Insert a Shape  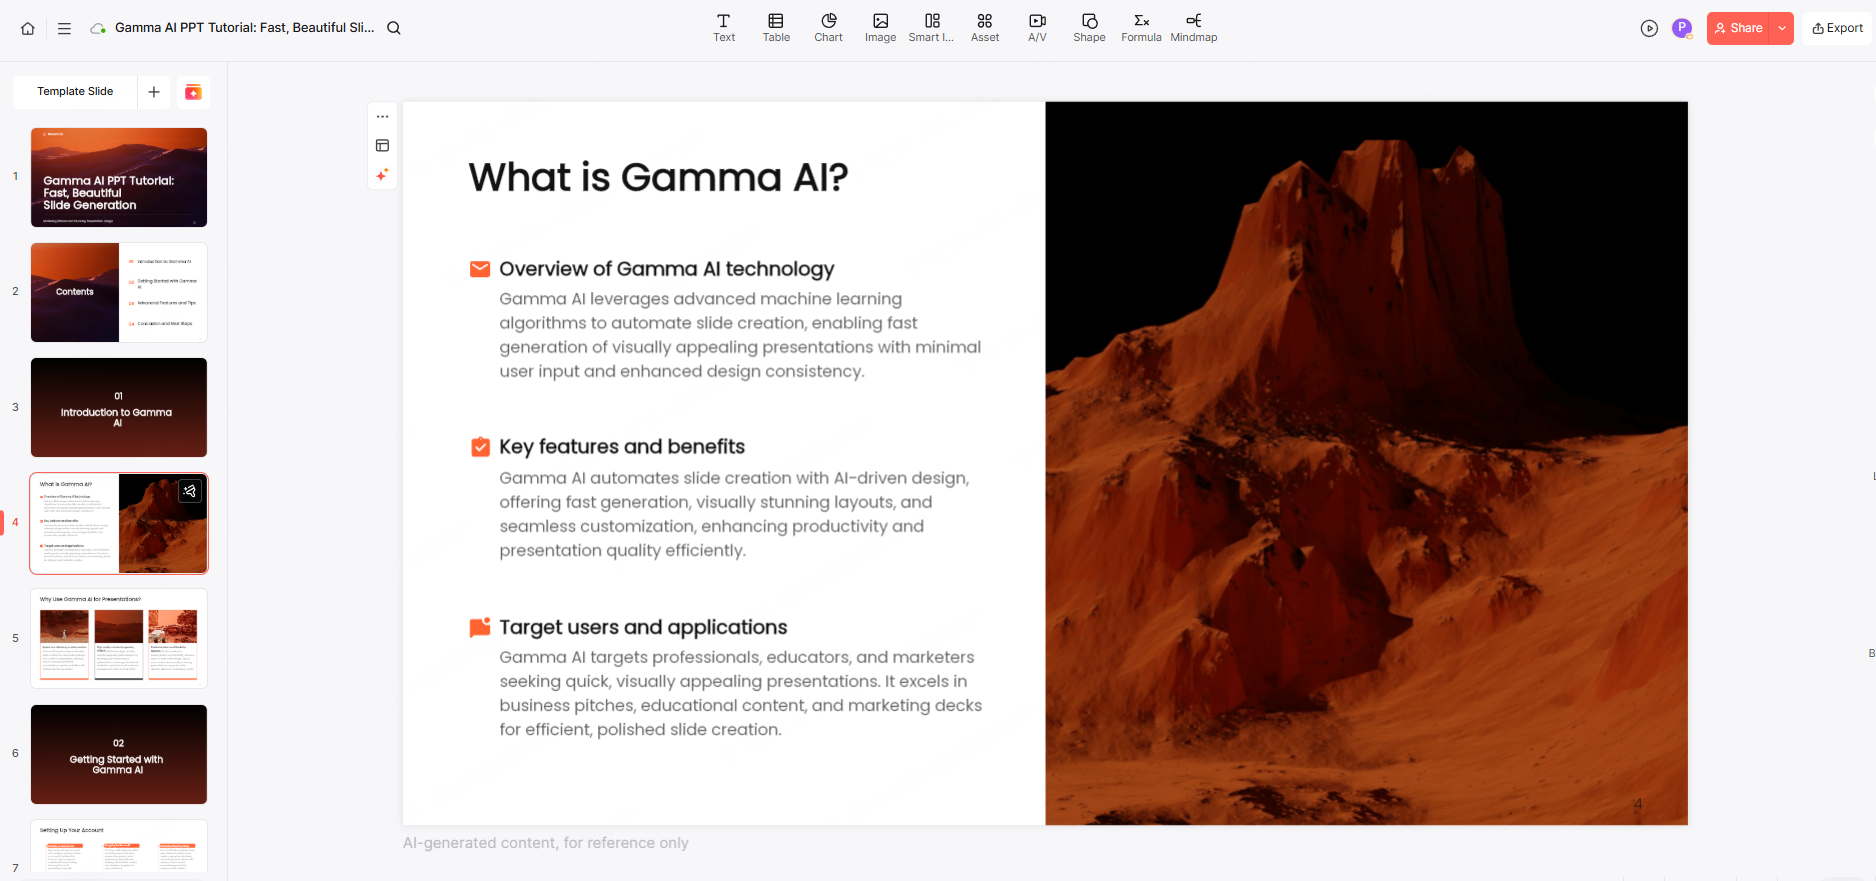point(1089,28)
